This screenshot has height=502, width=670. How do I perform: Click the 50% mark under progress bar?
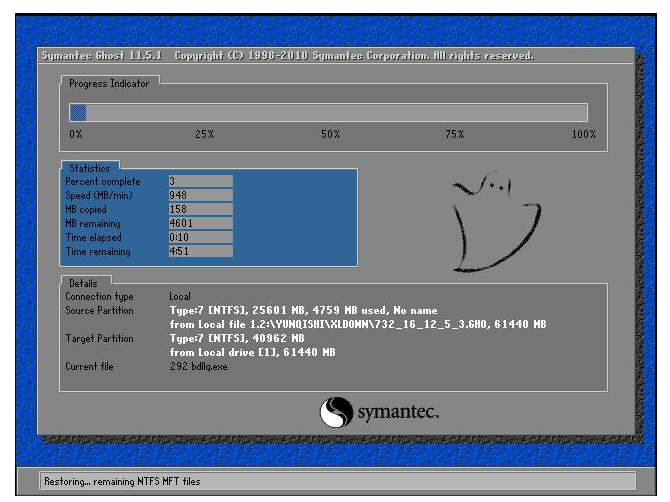330,134
